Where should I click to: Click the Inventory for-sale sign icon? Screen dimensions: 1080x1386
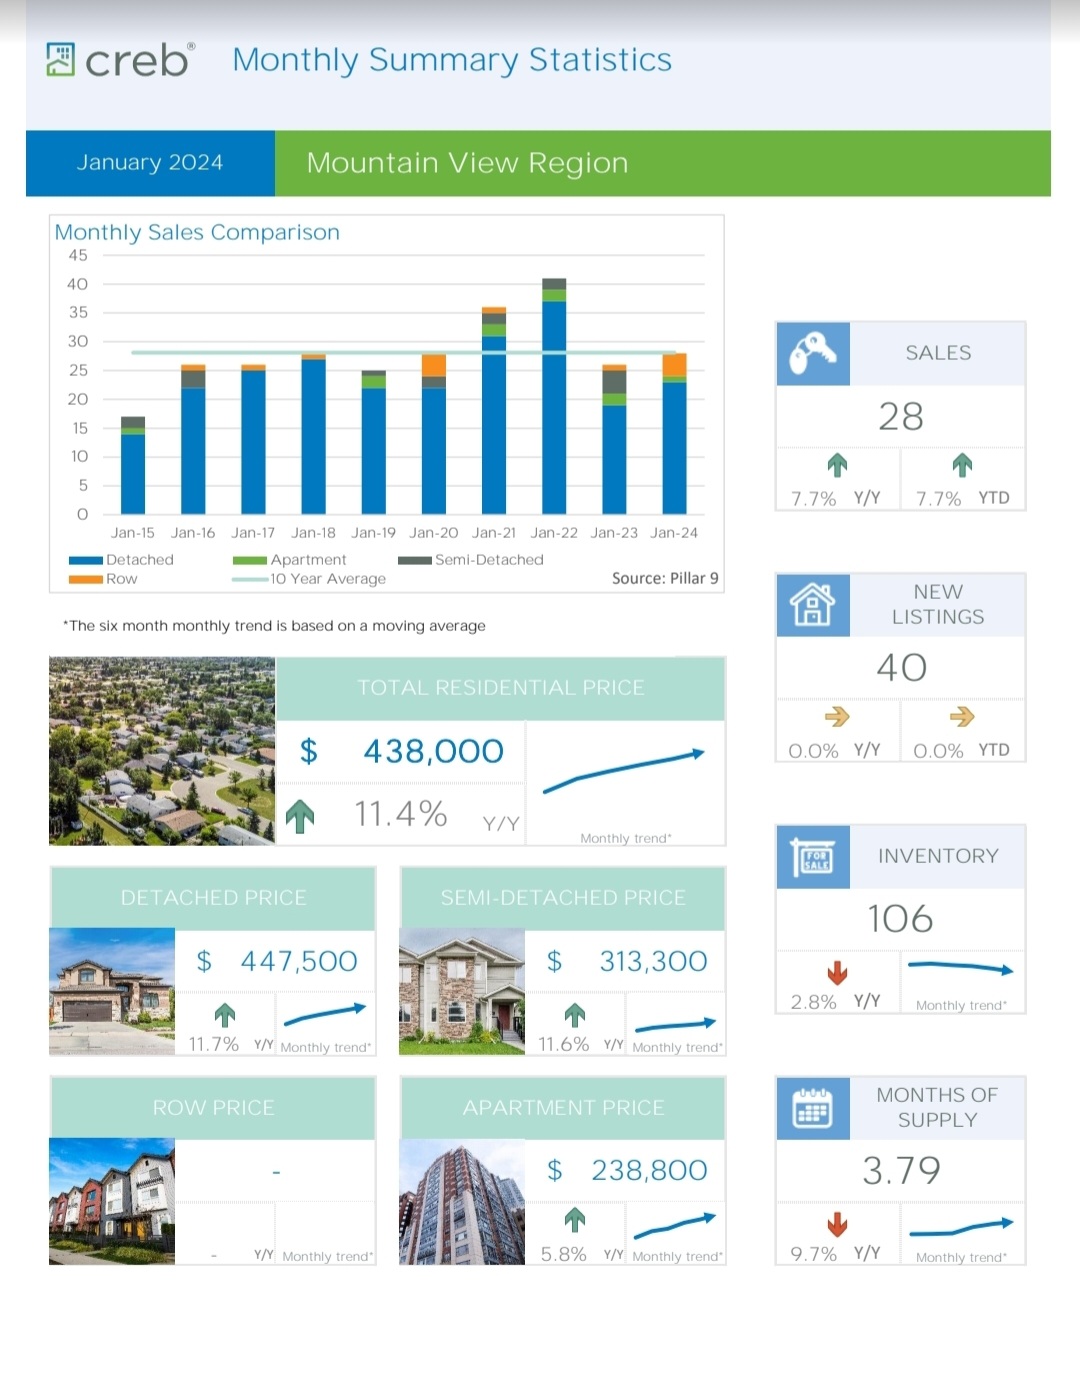pos(813,856)
